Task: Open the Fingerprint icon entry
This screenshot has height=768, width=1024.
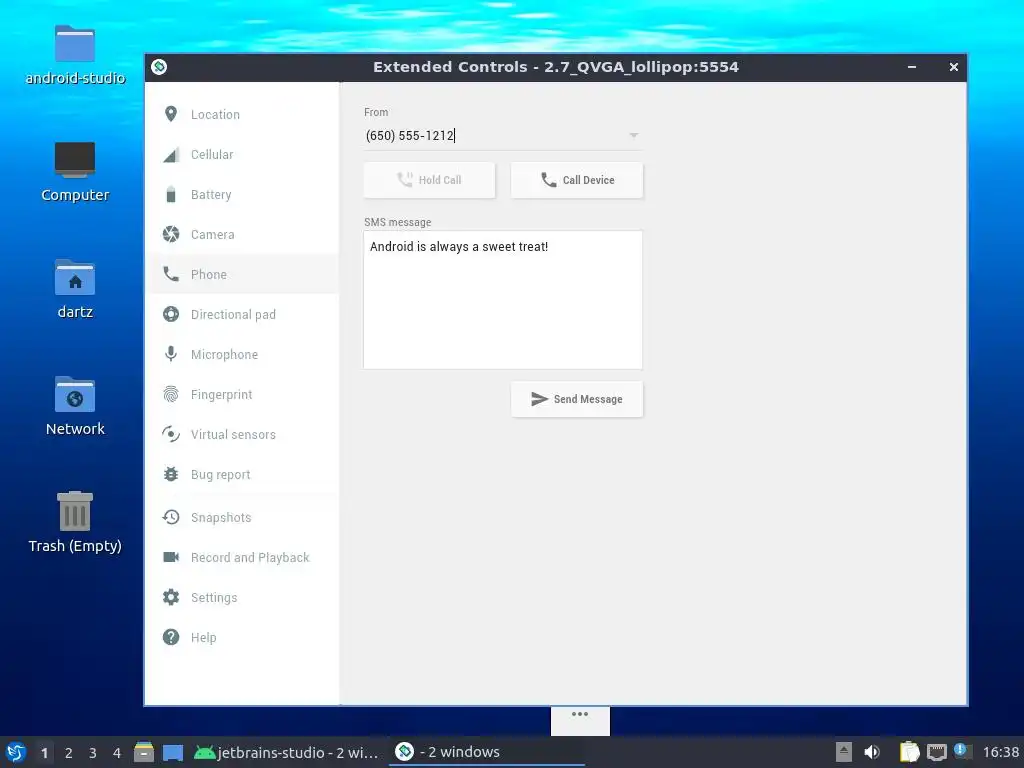Action: tap(170, 394)
